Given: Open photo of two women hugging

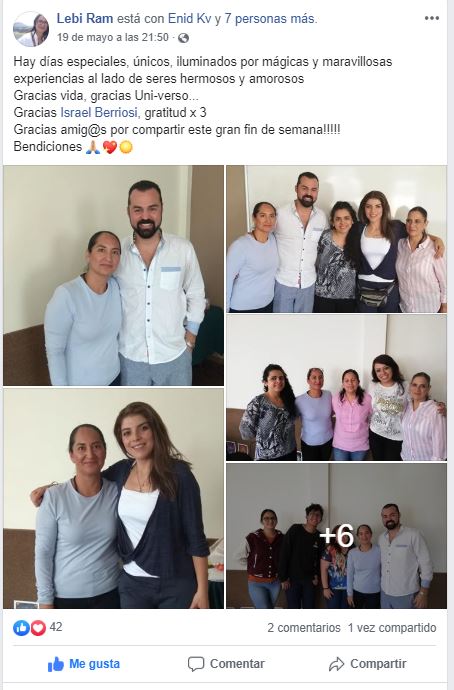Looking at the screenshot, I should pos(114,499).
